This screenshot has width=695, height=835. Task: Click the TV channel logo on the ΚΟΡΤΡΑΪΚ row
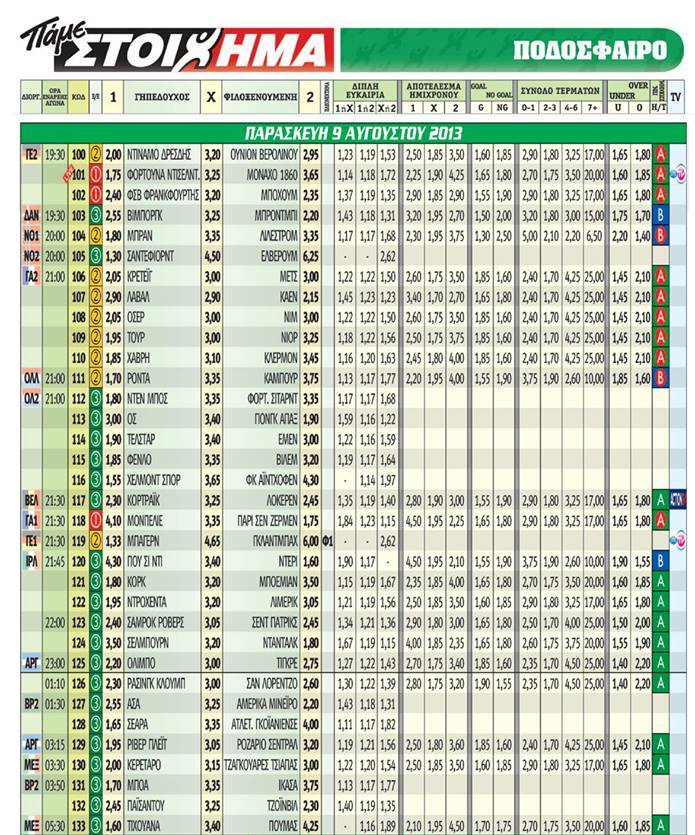tap(678, 500)
